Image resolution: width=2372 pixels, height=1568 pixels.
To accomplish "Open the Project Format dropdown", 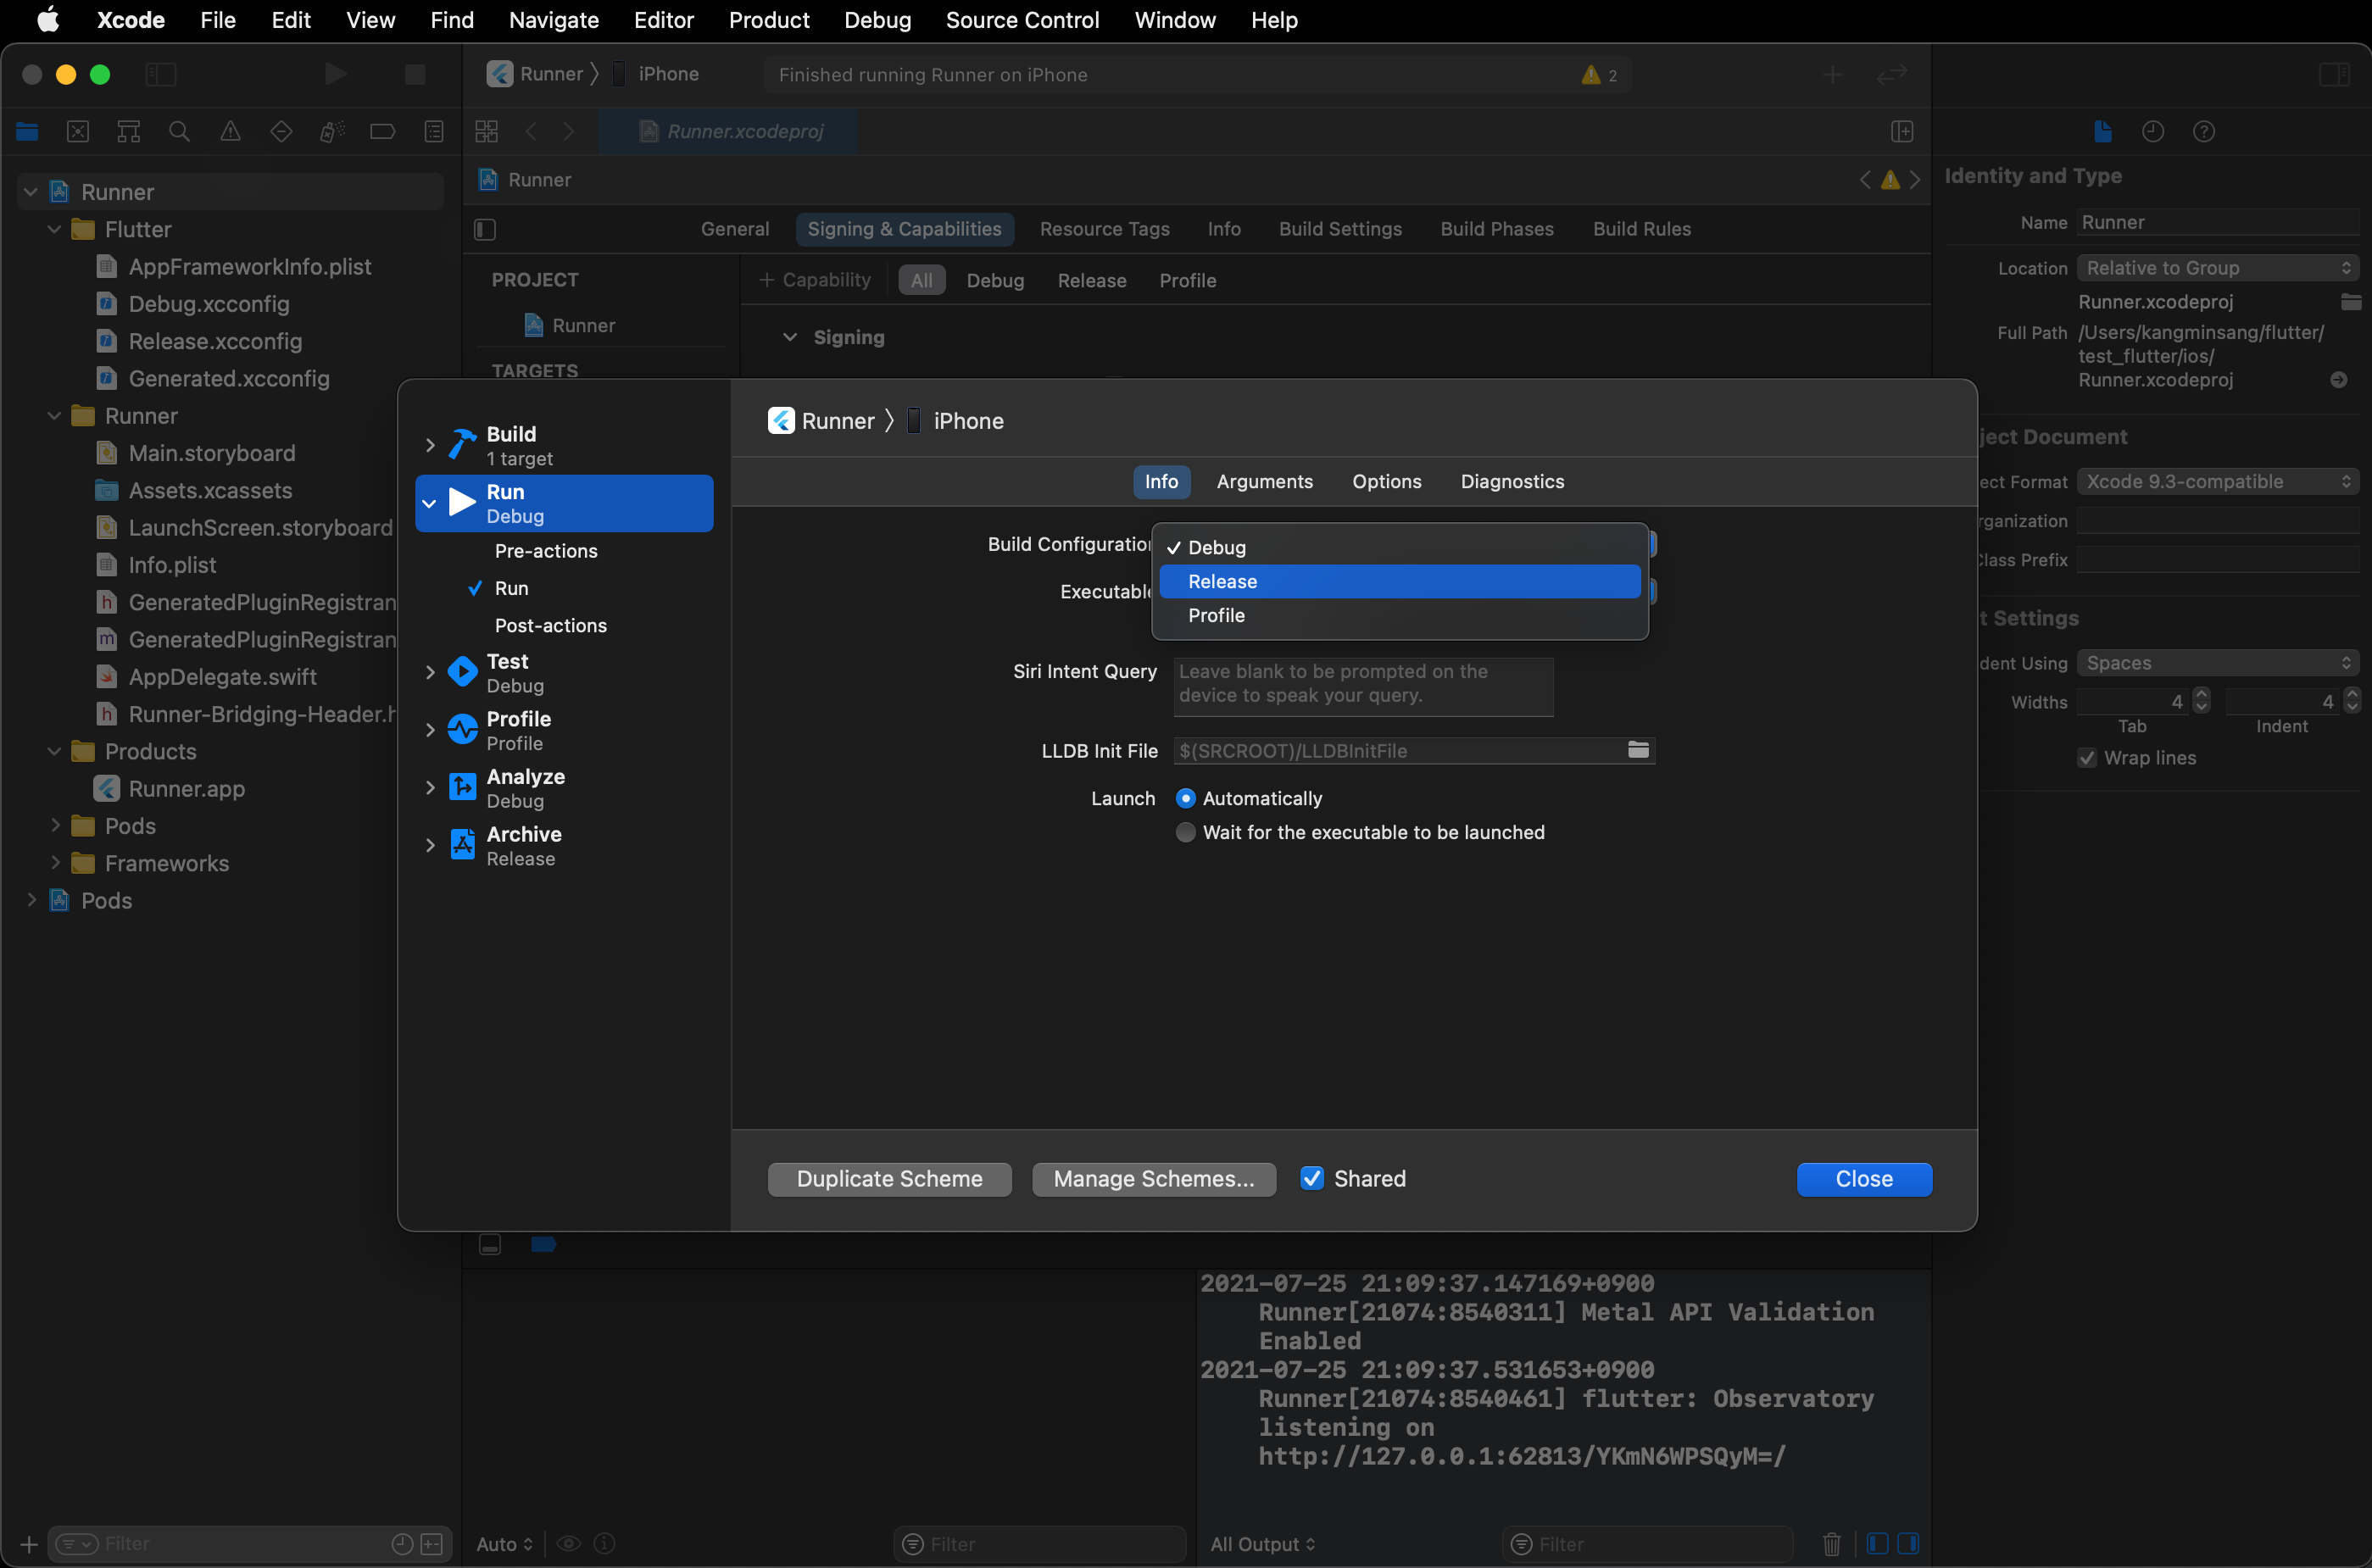I will pyautogui.click(x=2216, y=481).
